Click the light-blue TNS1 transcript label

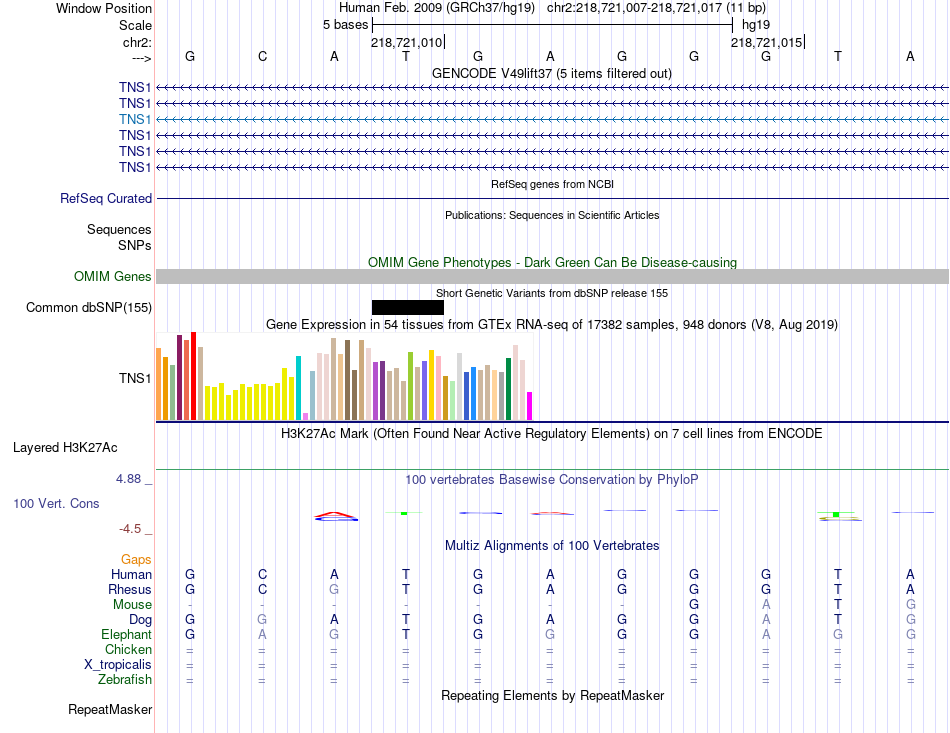click(x=135, y=119)
